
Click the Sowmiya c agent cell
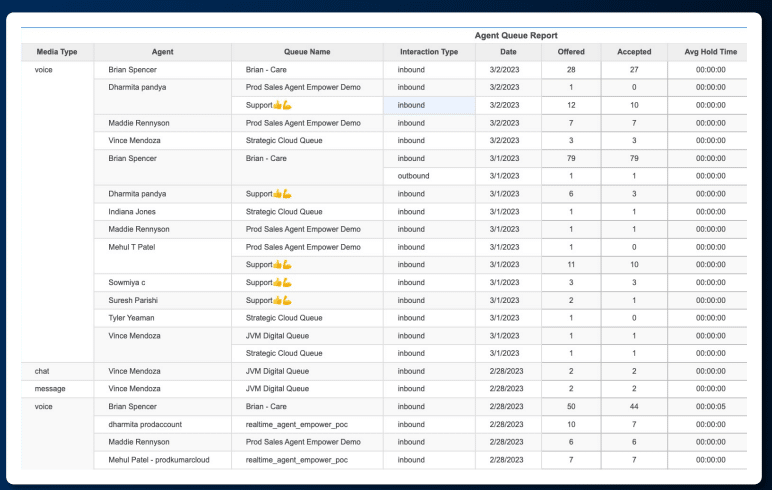pyautogui.click(x=162, y=283)
